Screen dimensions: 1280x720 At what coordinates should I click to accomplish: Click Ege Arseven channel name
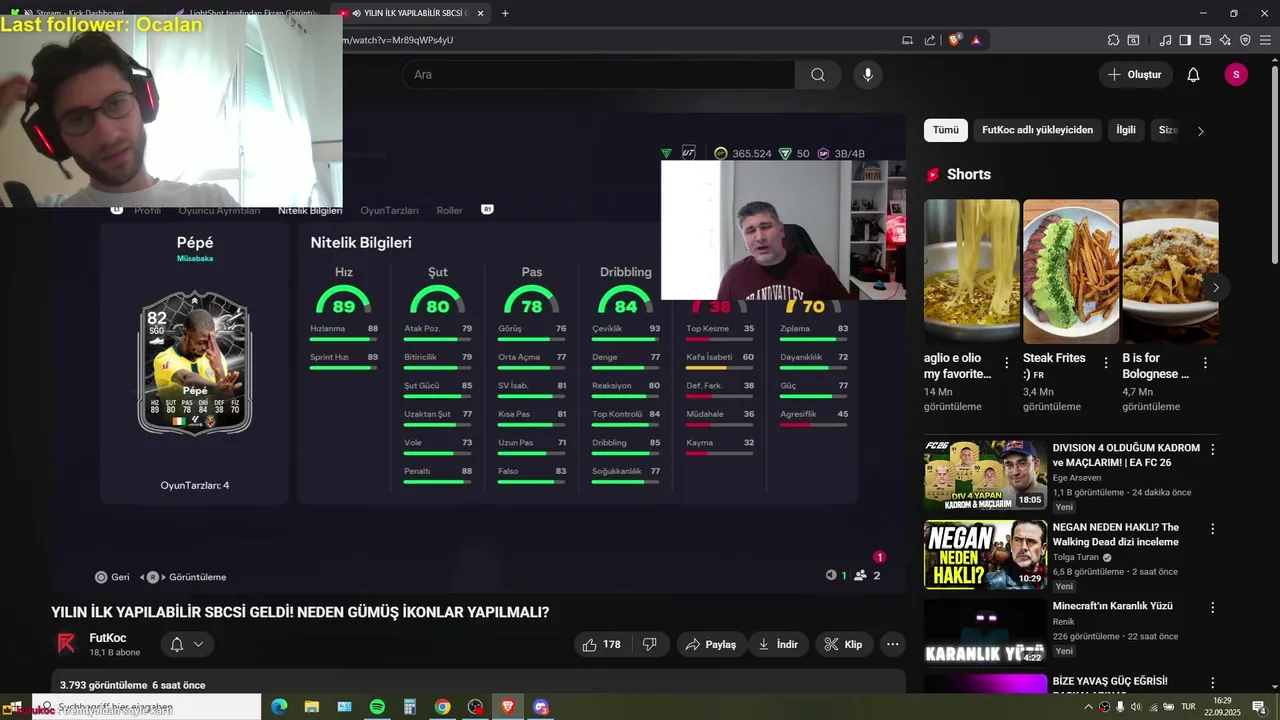tap(1076, 478)
